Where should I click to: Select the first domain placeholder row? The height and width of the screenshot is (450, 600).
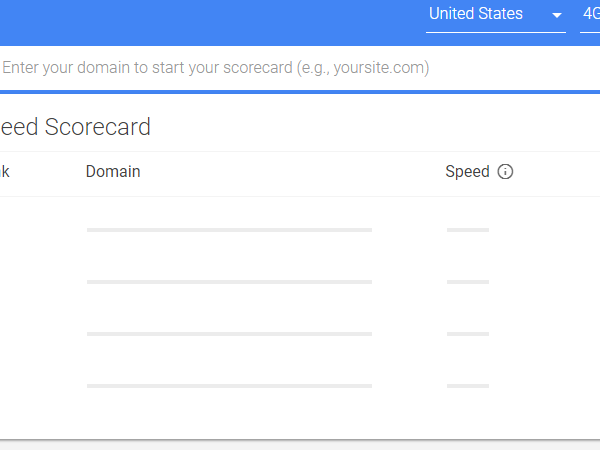point(229,230)
